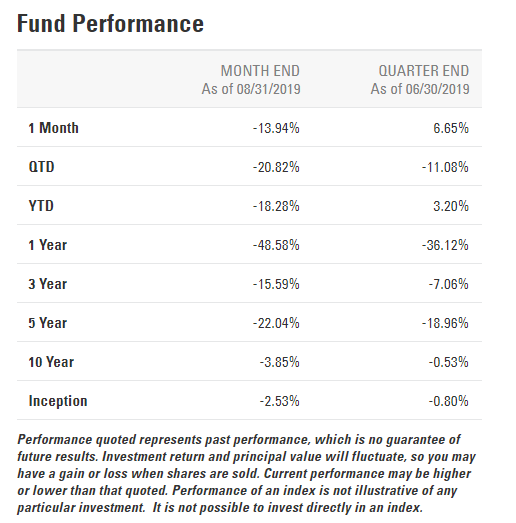The height and width of the screenshot is (523, 516).
Task: Click the -48.58% one-year value
Action: click(276, 245)
